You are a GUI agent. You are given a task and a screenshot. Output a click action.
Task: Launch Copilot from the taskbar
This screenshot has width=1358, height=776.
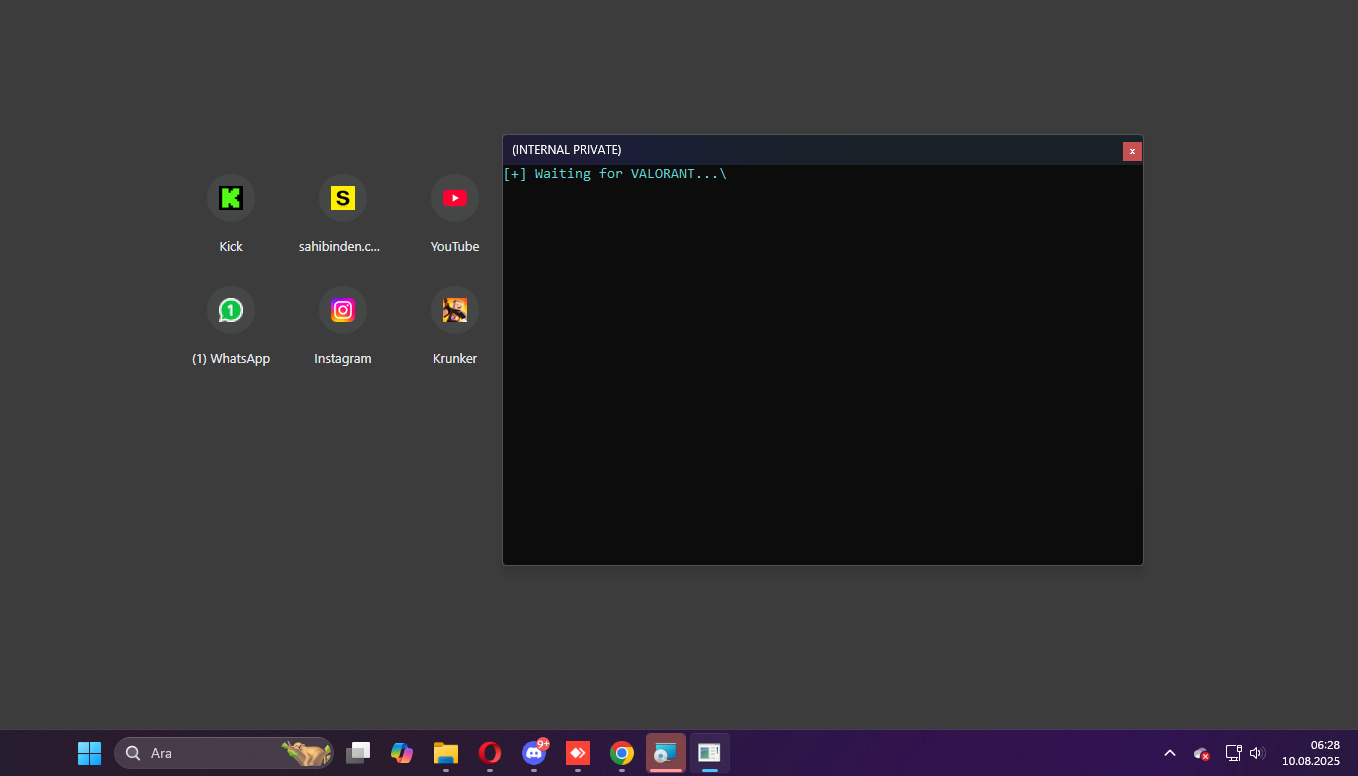coord(402,753)
